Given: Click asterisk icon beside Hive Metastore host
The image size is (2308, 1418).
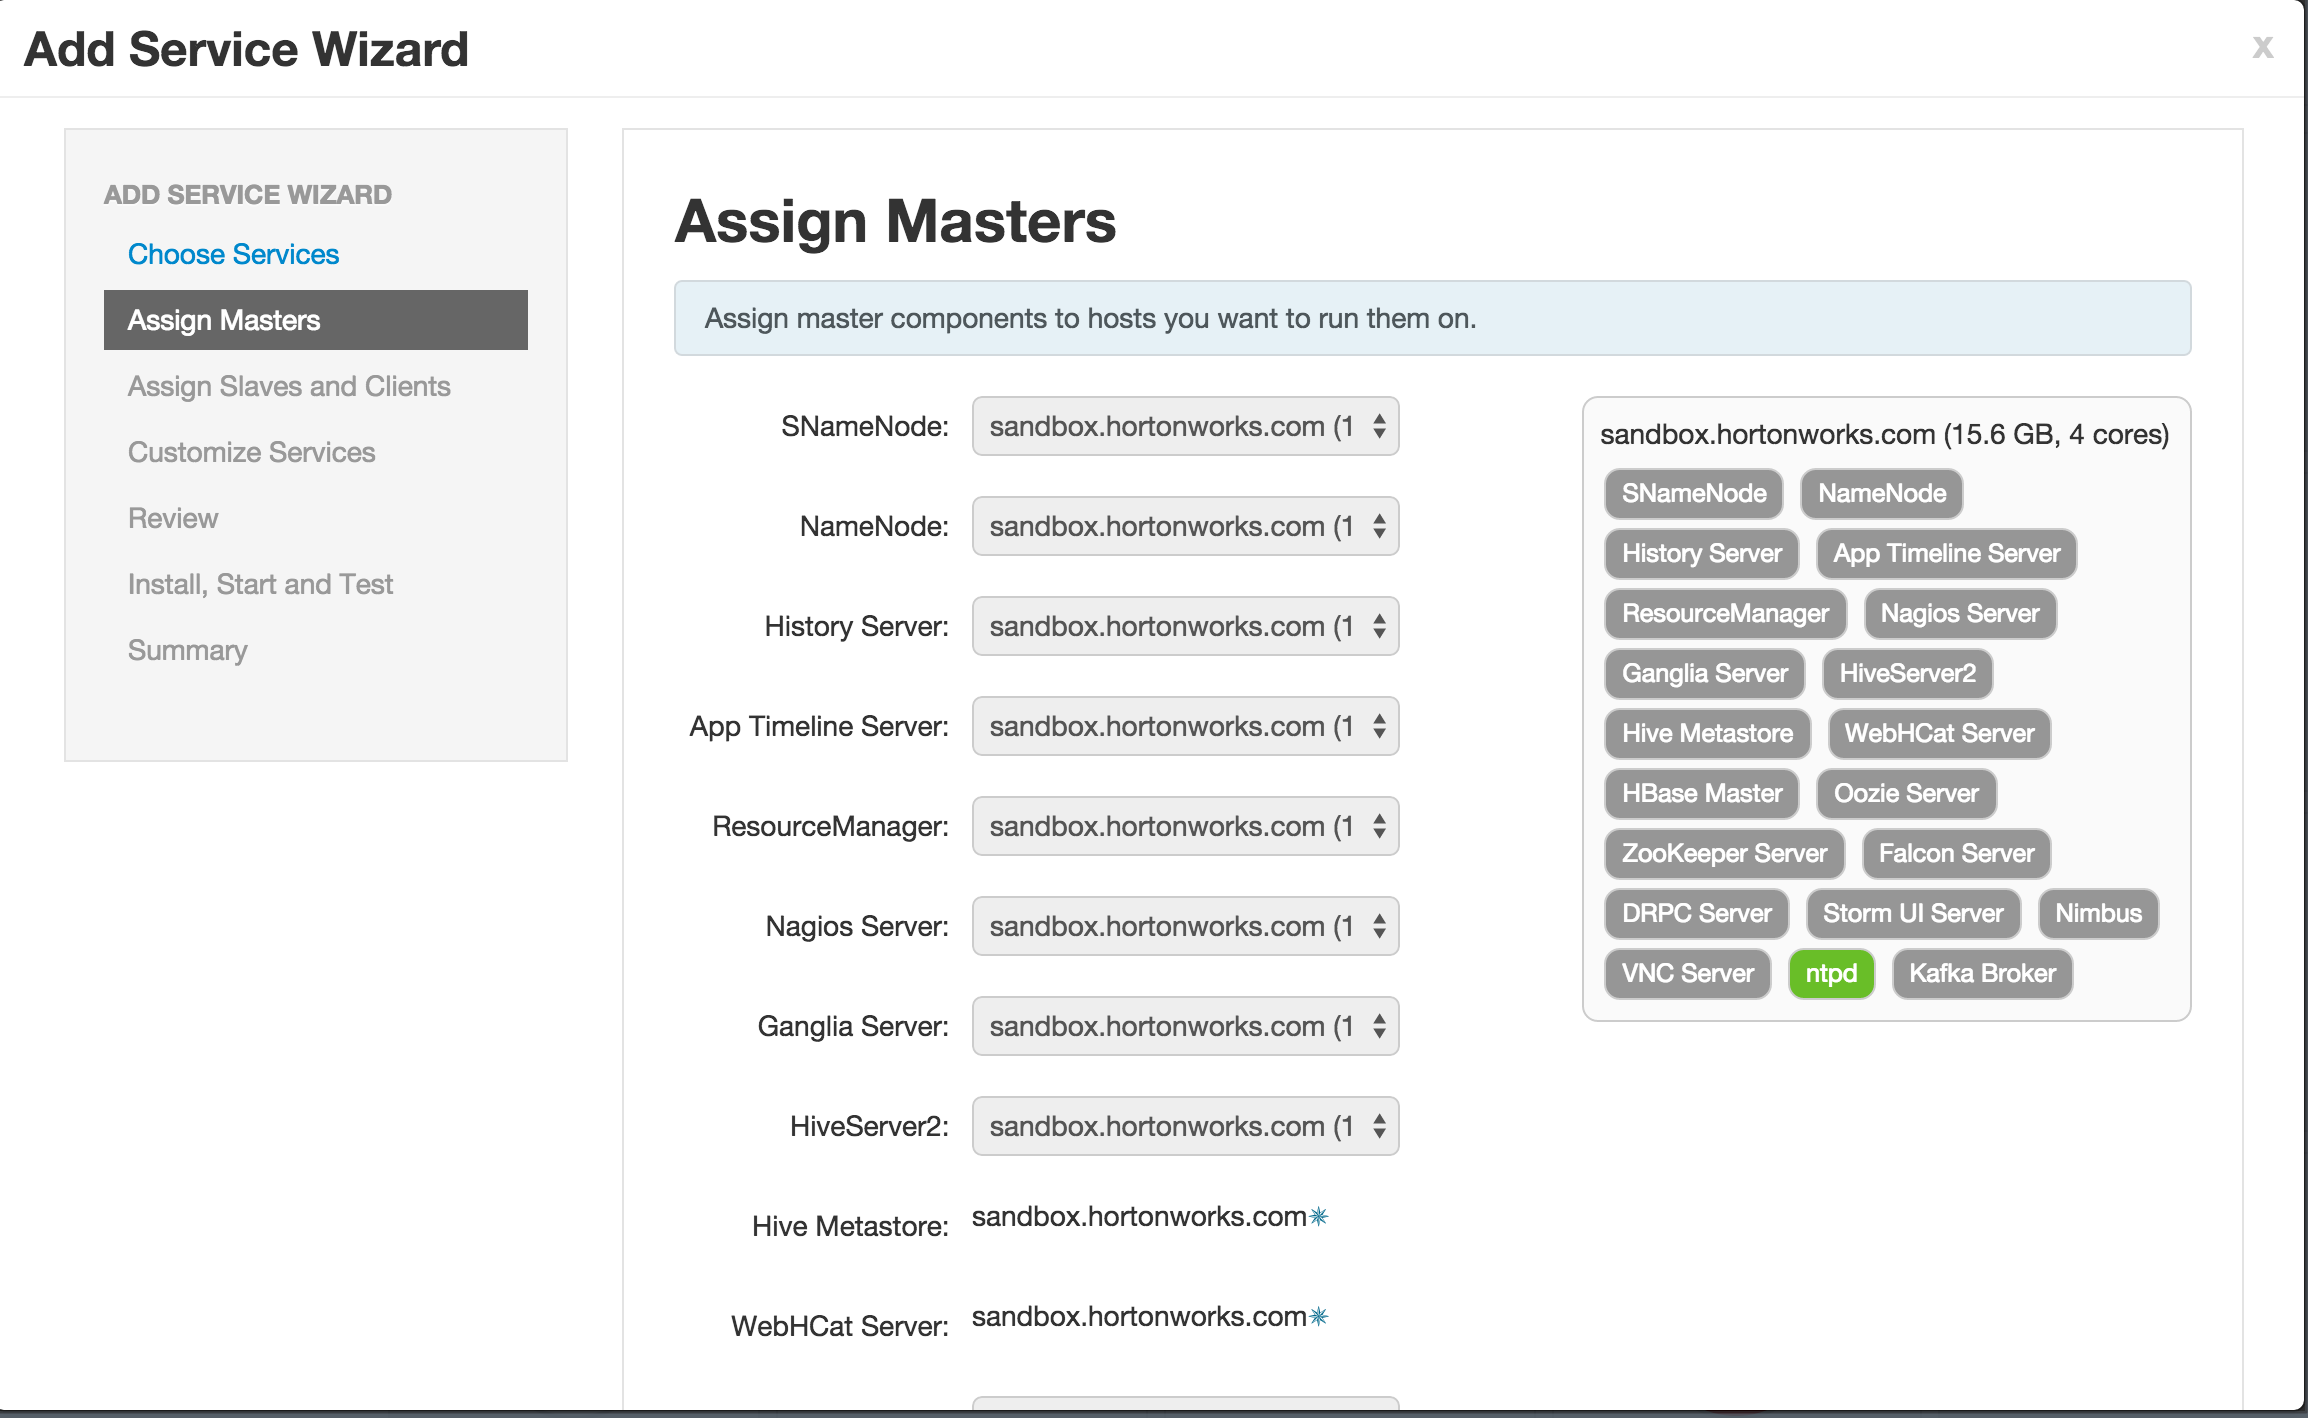Looking at the screenshot, I should [x=1319, y=1216].
